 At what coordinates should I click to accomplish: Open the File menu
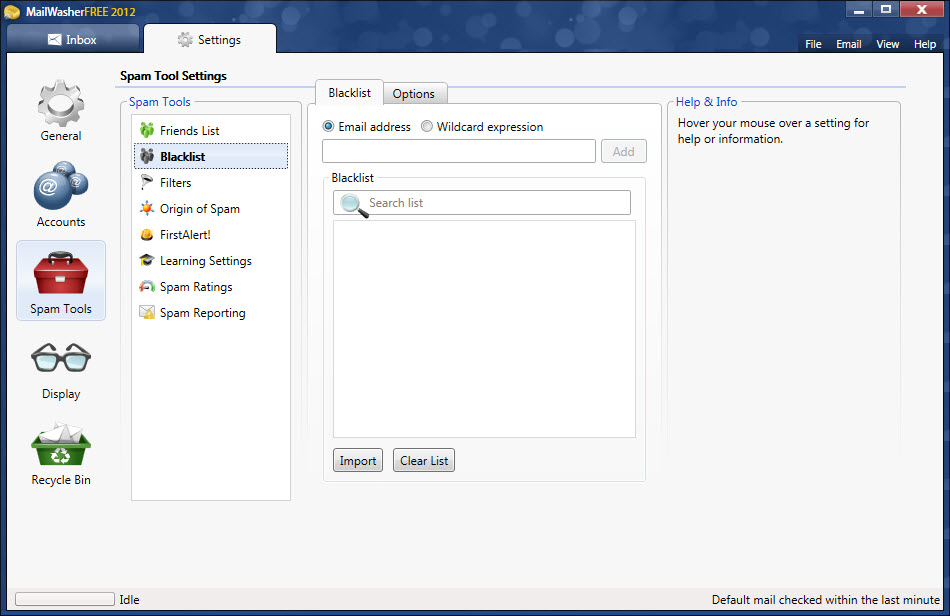pyautogui.click(x=813, y=44)
